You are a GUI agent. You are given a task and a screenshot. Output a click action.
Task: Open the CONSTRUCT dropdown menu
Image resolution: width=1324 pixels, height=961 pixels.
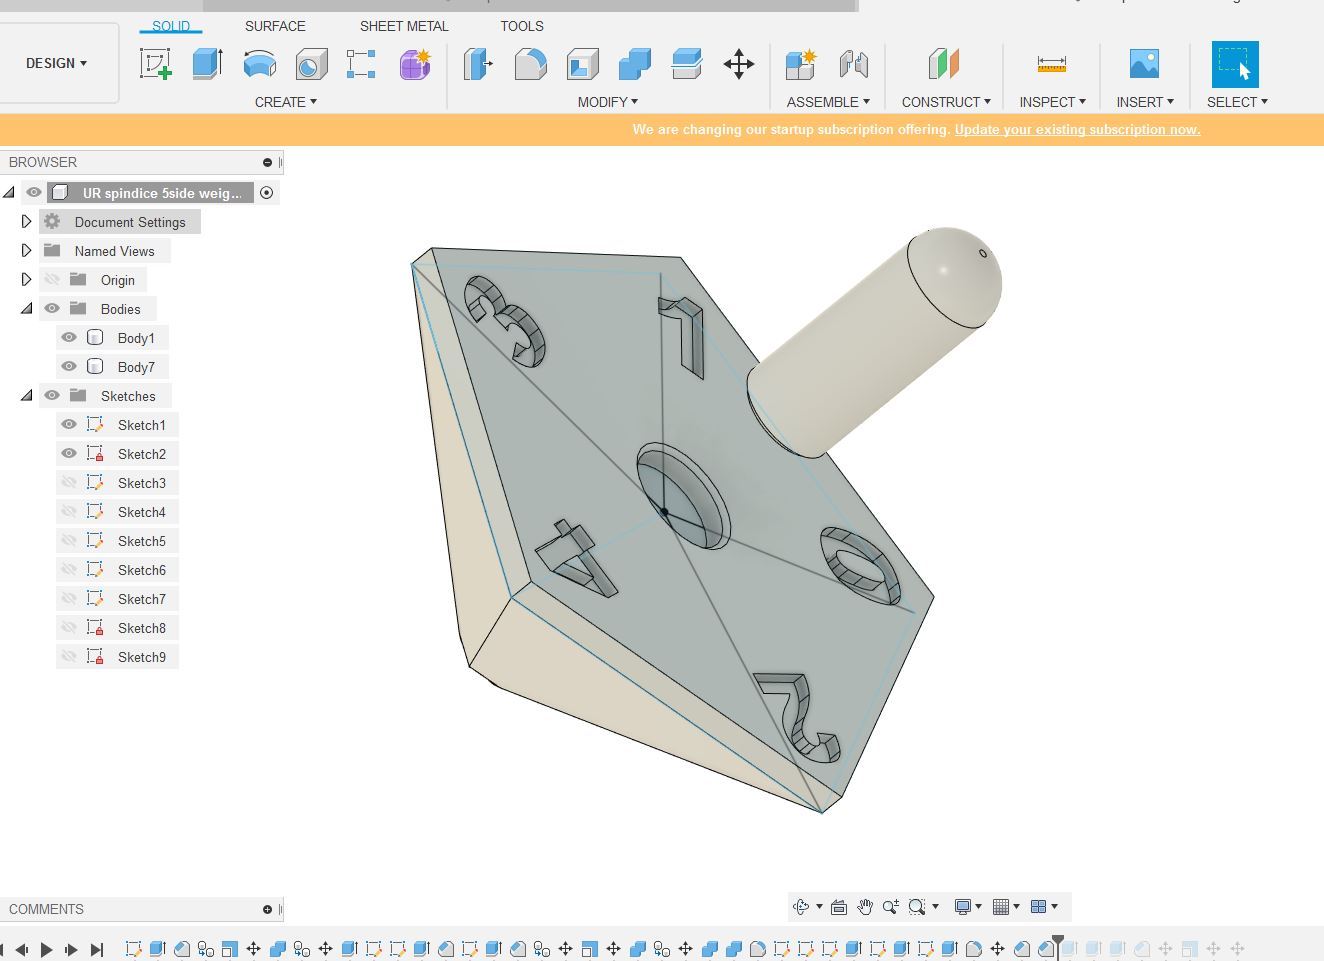(x=946, y=102)
